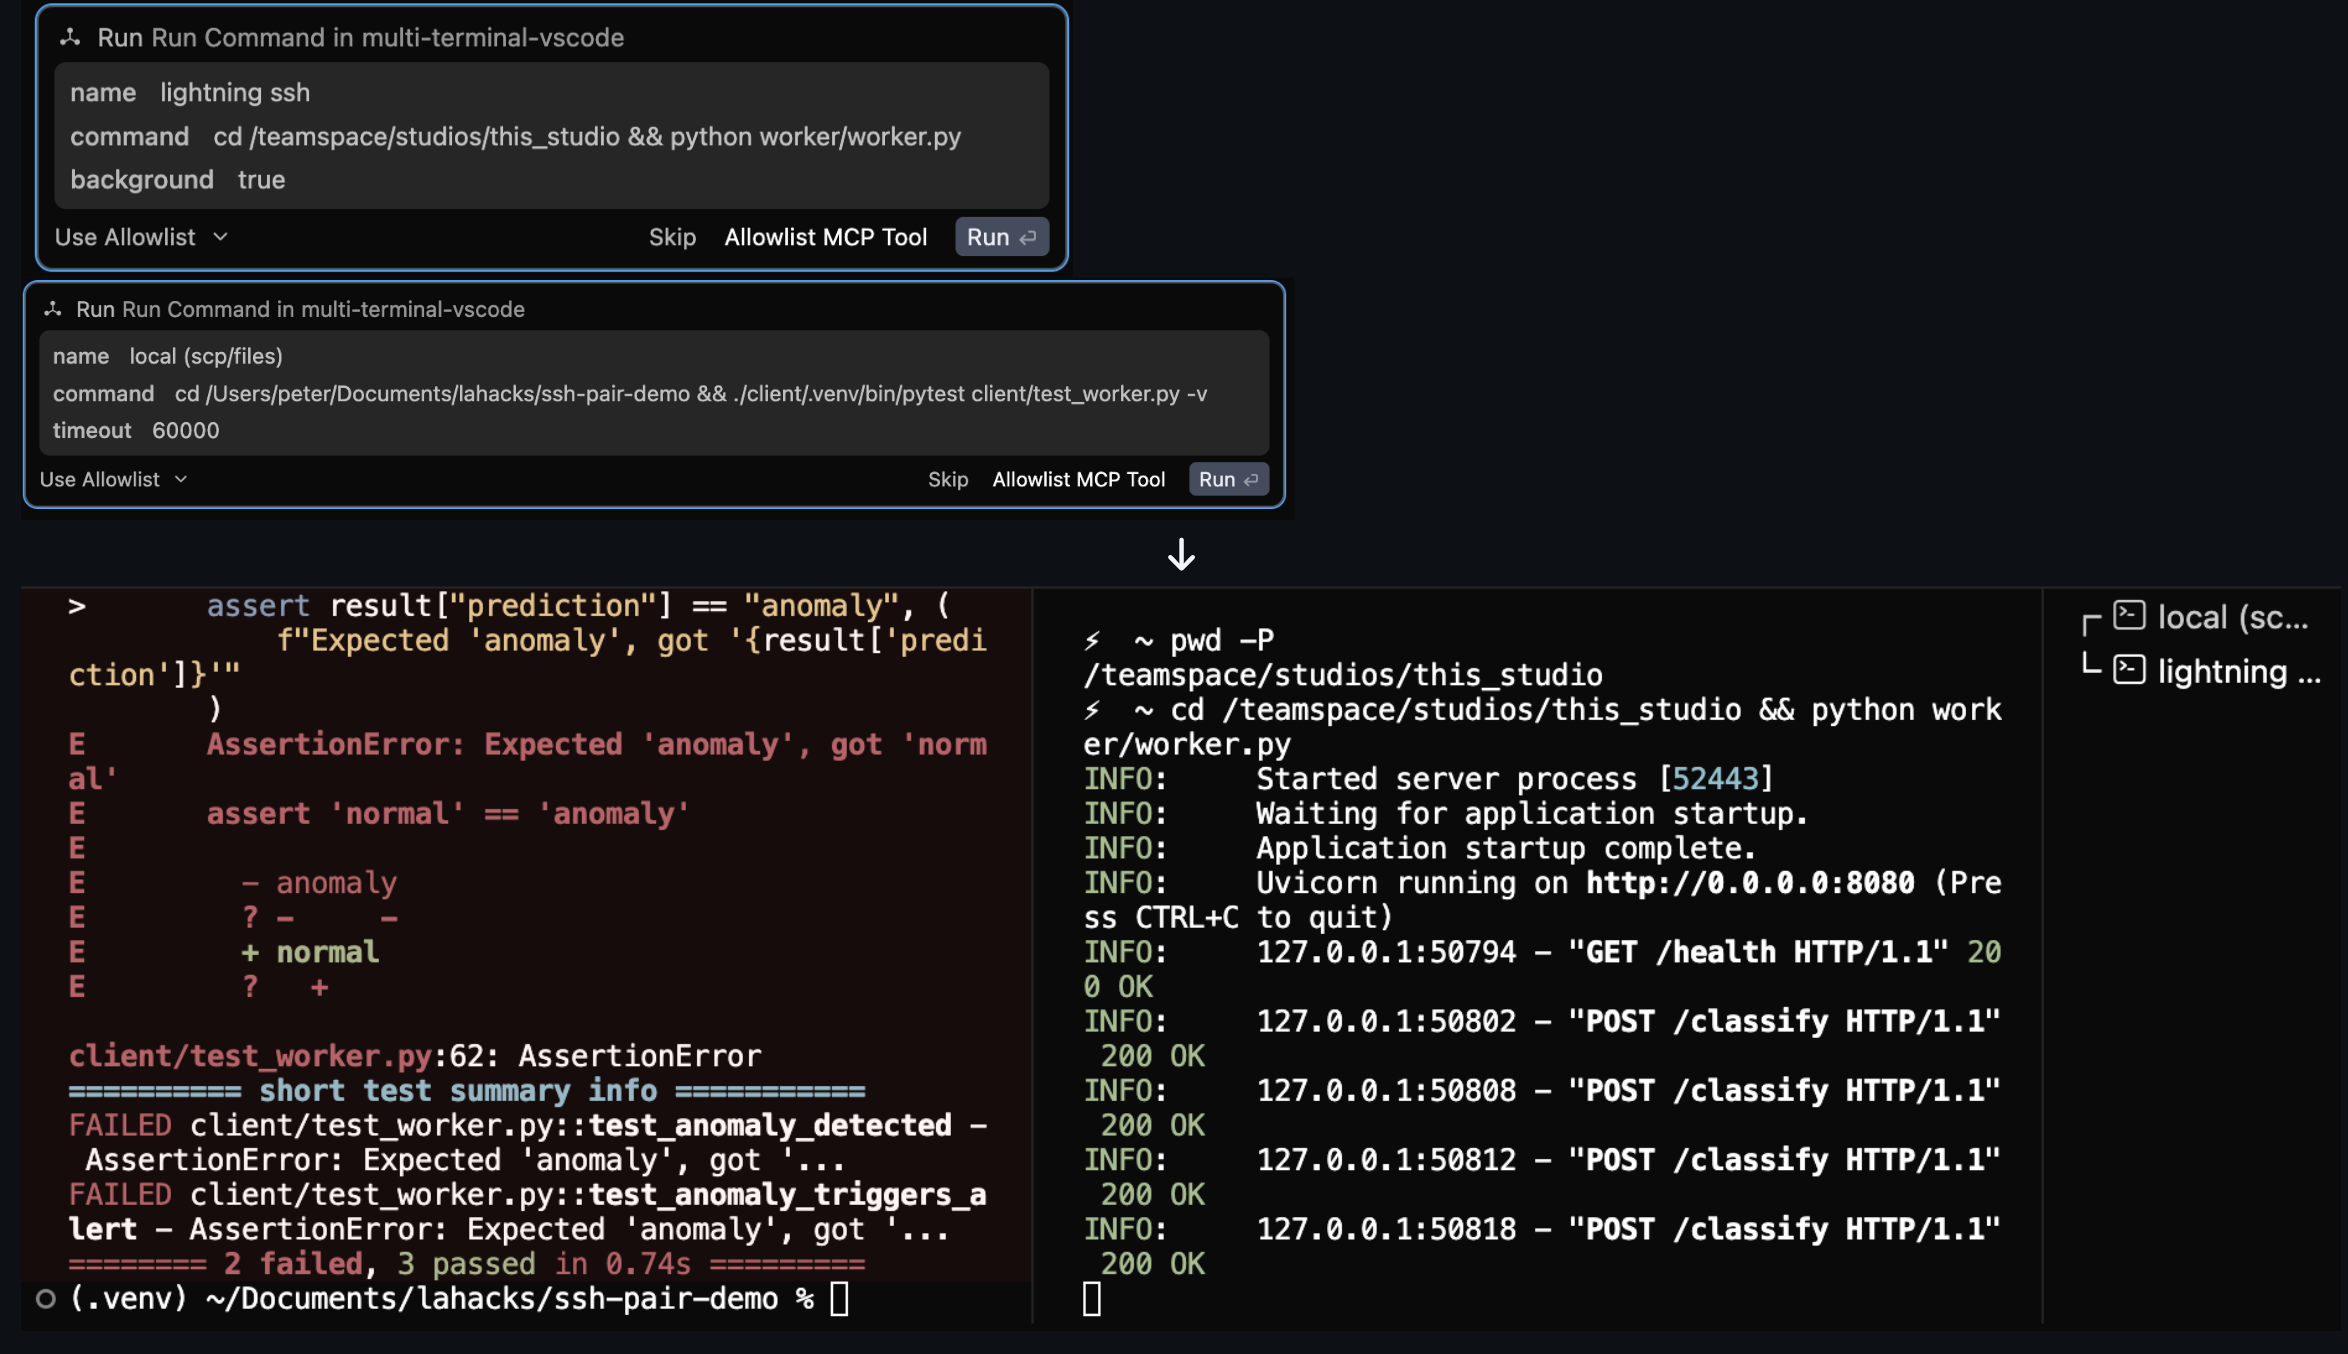Screen dimensions: 2348x1354
Task: Skip the local pytest command
Action: pos(947,480)
